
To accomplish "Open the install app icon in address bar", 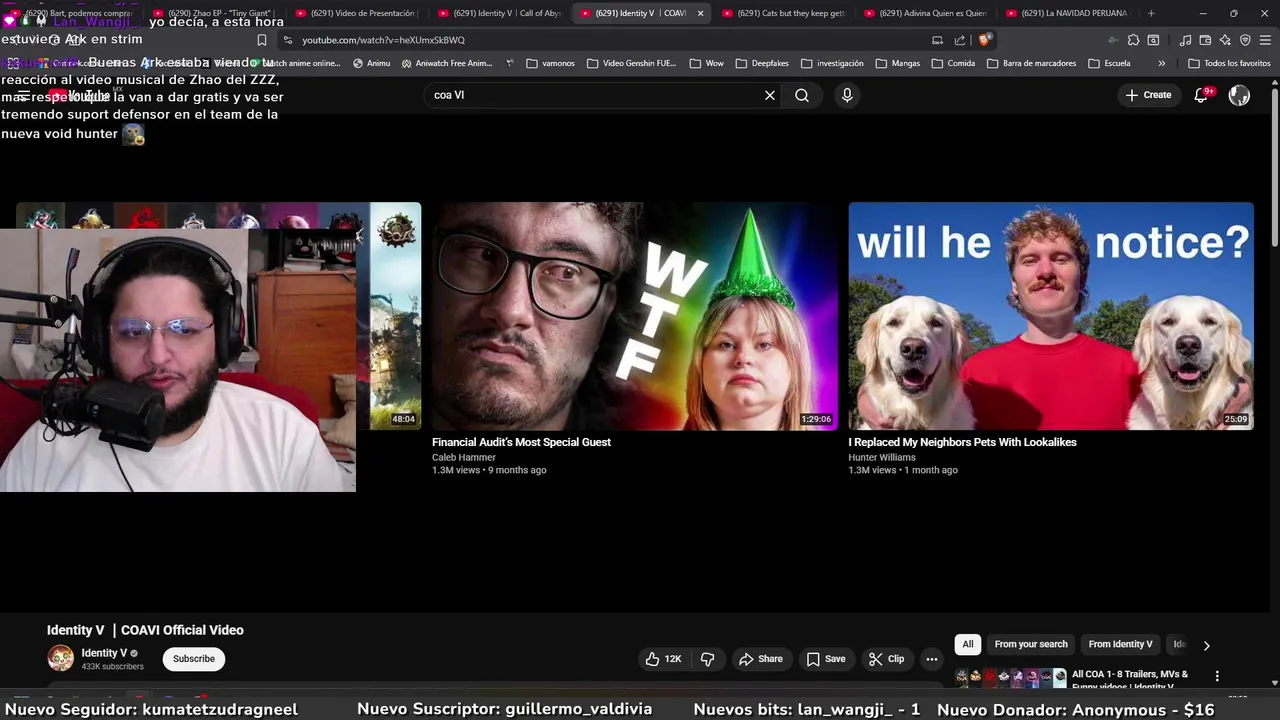I will tap(937, 40).
